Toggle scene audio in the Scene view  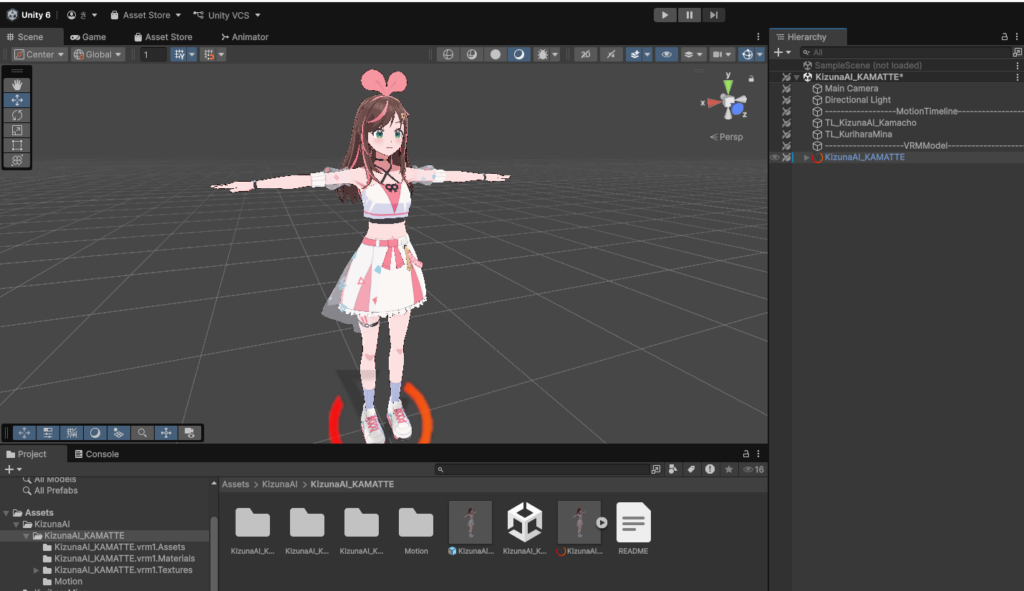tap(611, 53)
